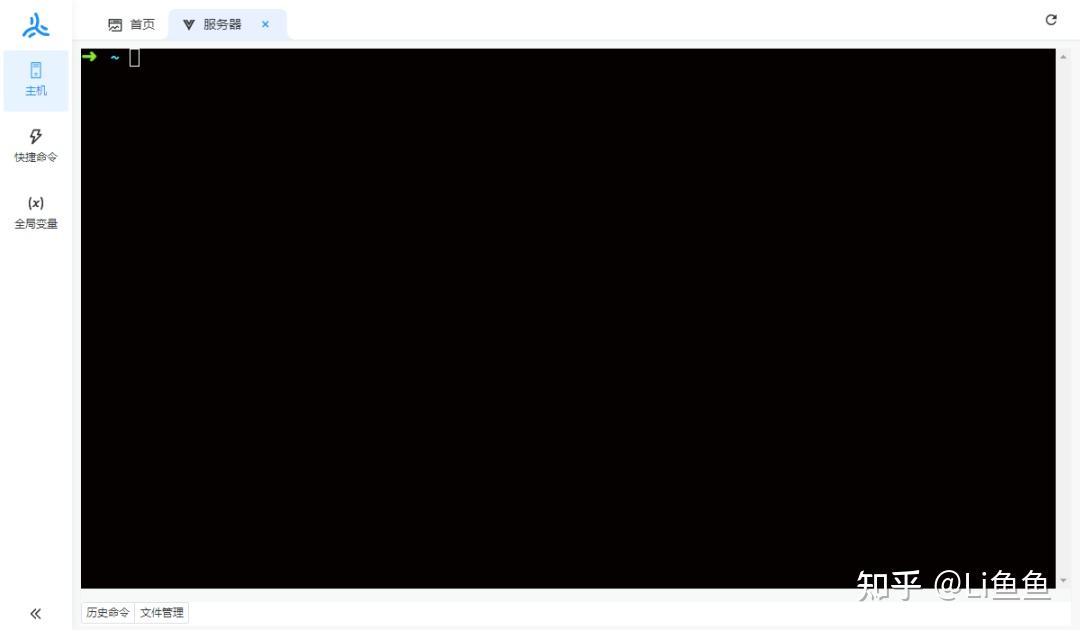Close the 服务器 tab
Screen dimensions: 1080x630
265,24
